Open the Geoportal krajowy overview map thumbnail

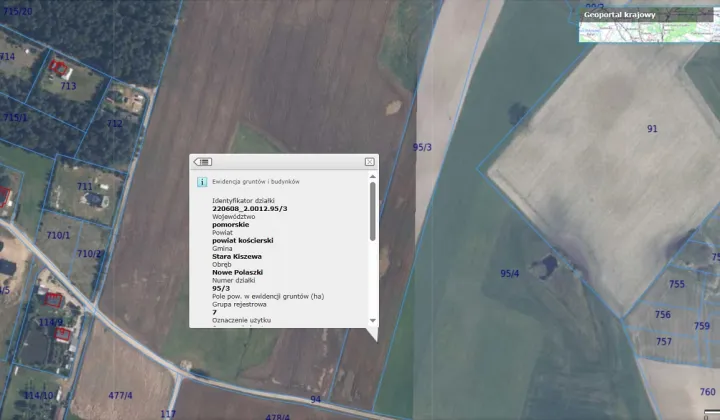pyautogui.click(x=648, y=32)
